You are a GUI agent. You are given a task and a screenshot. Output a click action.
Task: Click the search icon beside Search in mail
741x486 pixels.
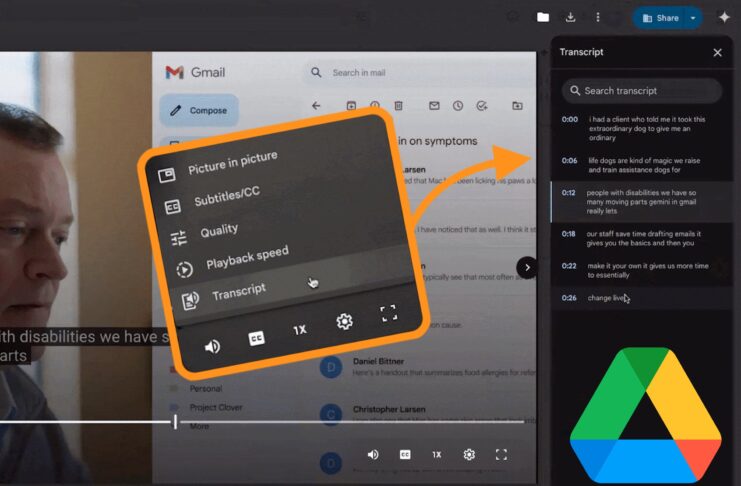pyautogui.click(x=316, y=73)
